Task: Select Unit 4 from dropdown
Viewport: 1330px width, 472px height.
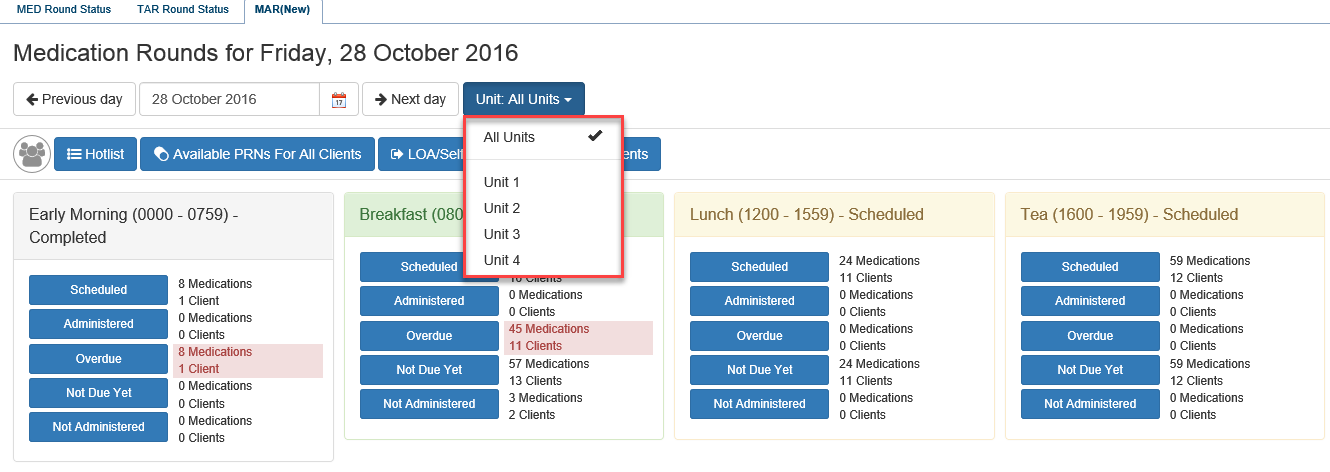Action: tap(502, 260)
